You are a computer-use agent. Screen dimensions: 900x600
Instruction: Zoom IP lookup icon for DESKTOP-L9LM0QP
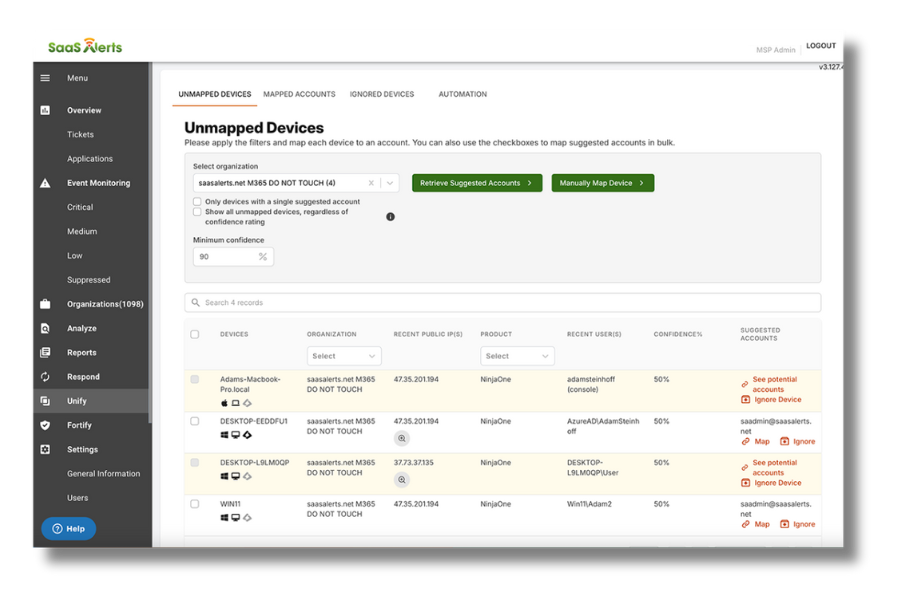click(x=402, y=479)
